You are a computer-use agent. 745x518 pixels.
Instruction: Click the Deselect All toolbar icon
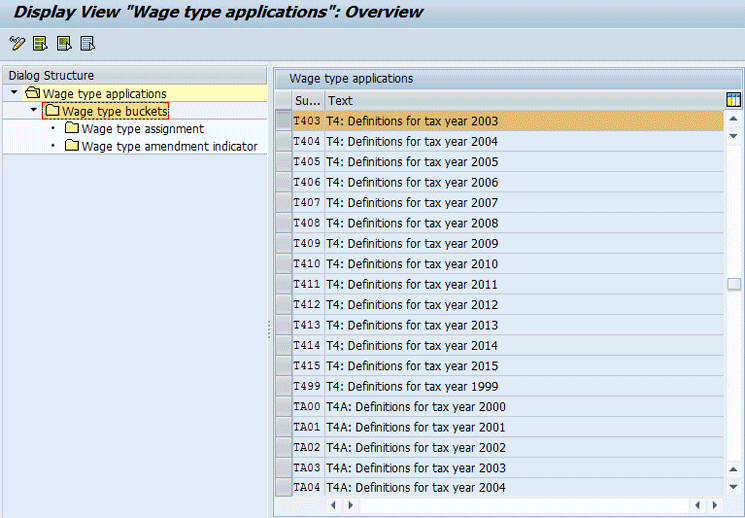(x=88, y=43)
